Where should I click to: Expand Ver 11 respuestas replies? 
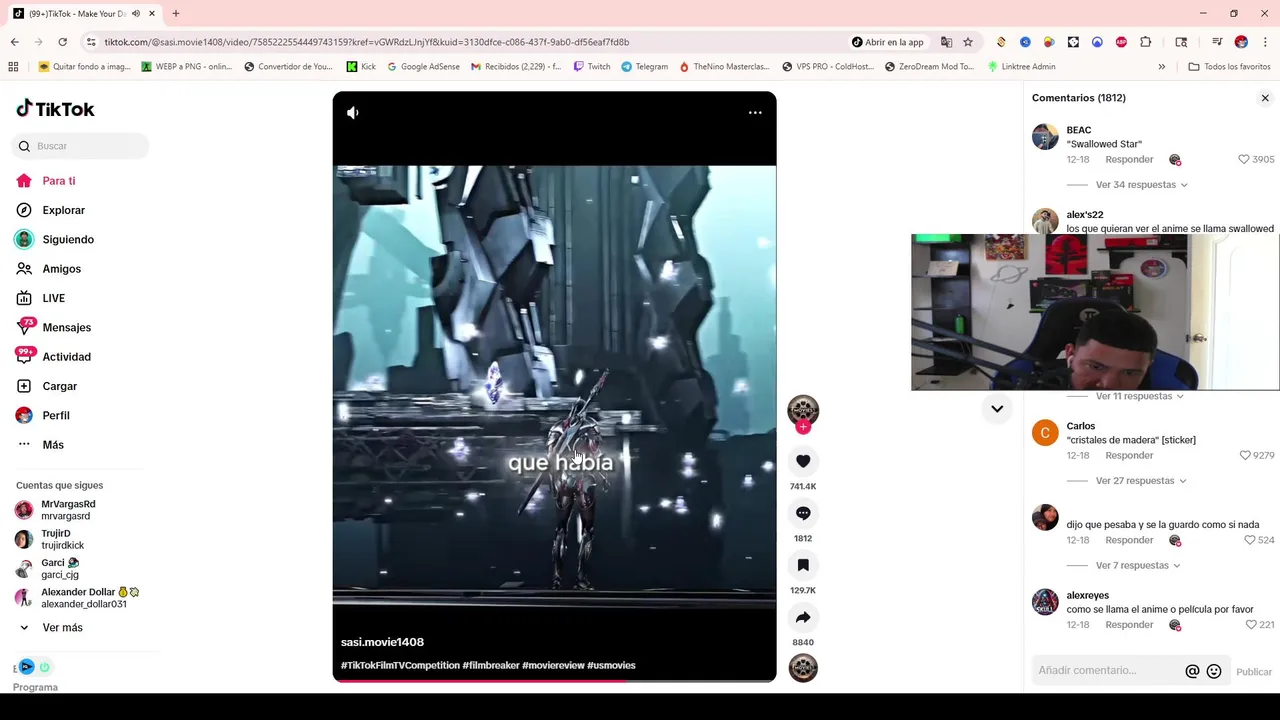click(1139, 396)
